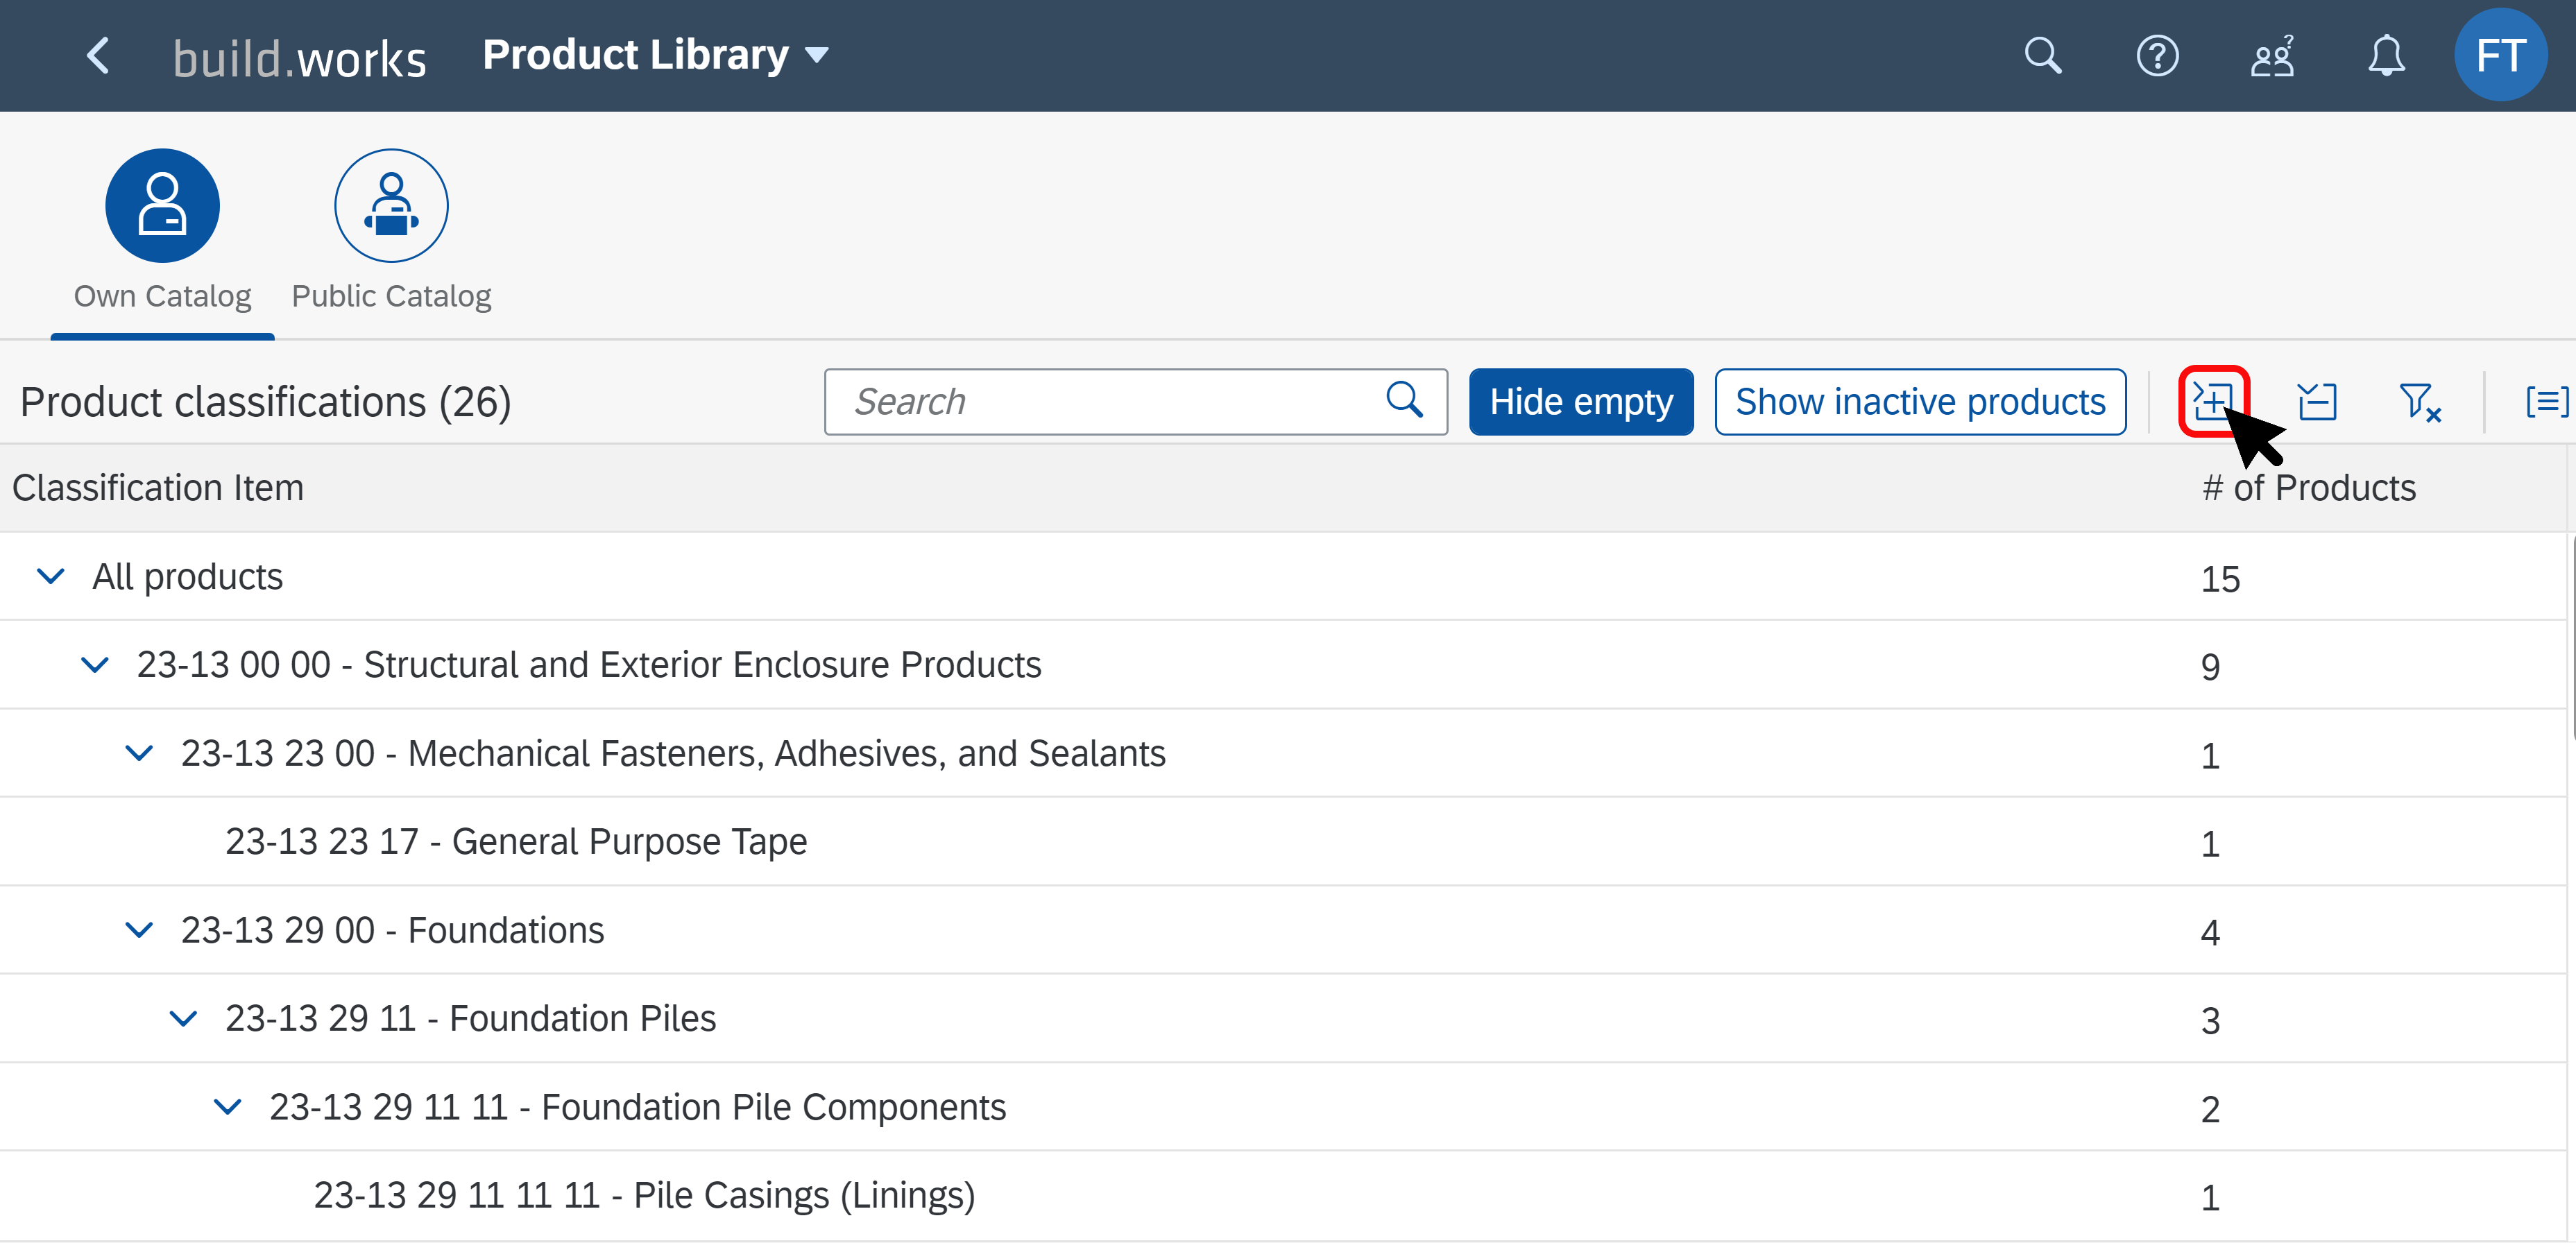Click the # of Products column header
Viewport: 2576px width, 1243px height.
click(2309, 488)
